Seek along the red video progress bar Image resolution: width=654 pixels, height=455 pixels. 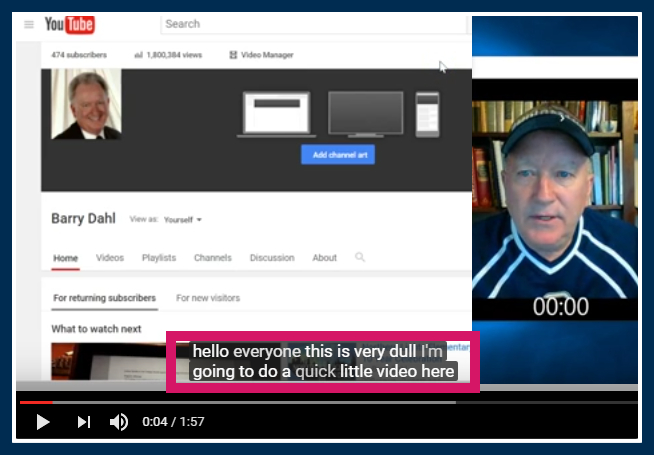[329, 402]
